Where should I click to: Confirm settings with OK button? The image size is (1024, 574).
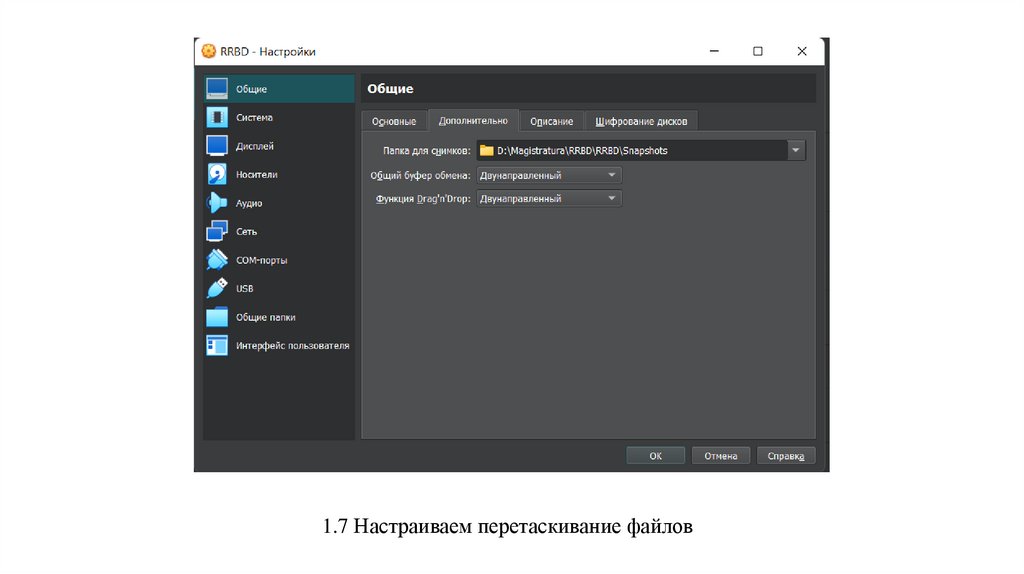click(656, 456)
